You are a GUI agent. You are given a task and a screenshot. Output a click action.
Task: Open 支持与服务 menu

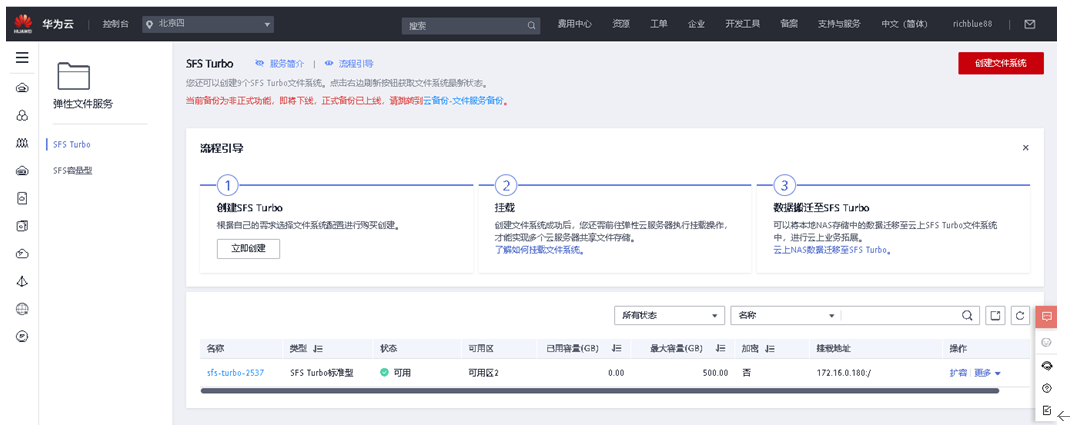[x=839, y=24]
